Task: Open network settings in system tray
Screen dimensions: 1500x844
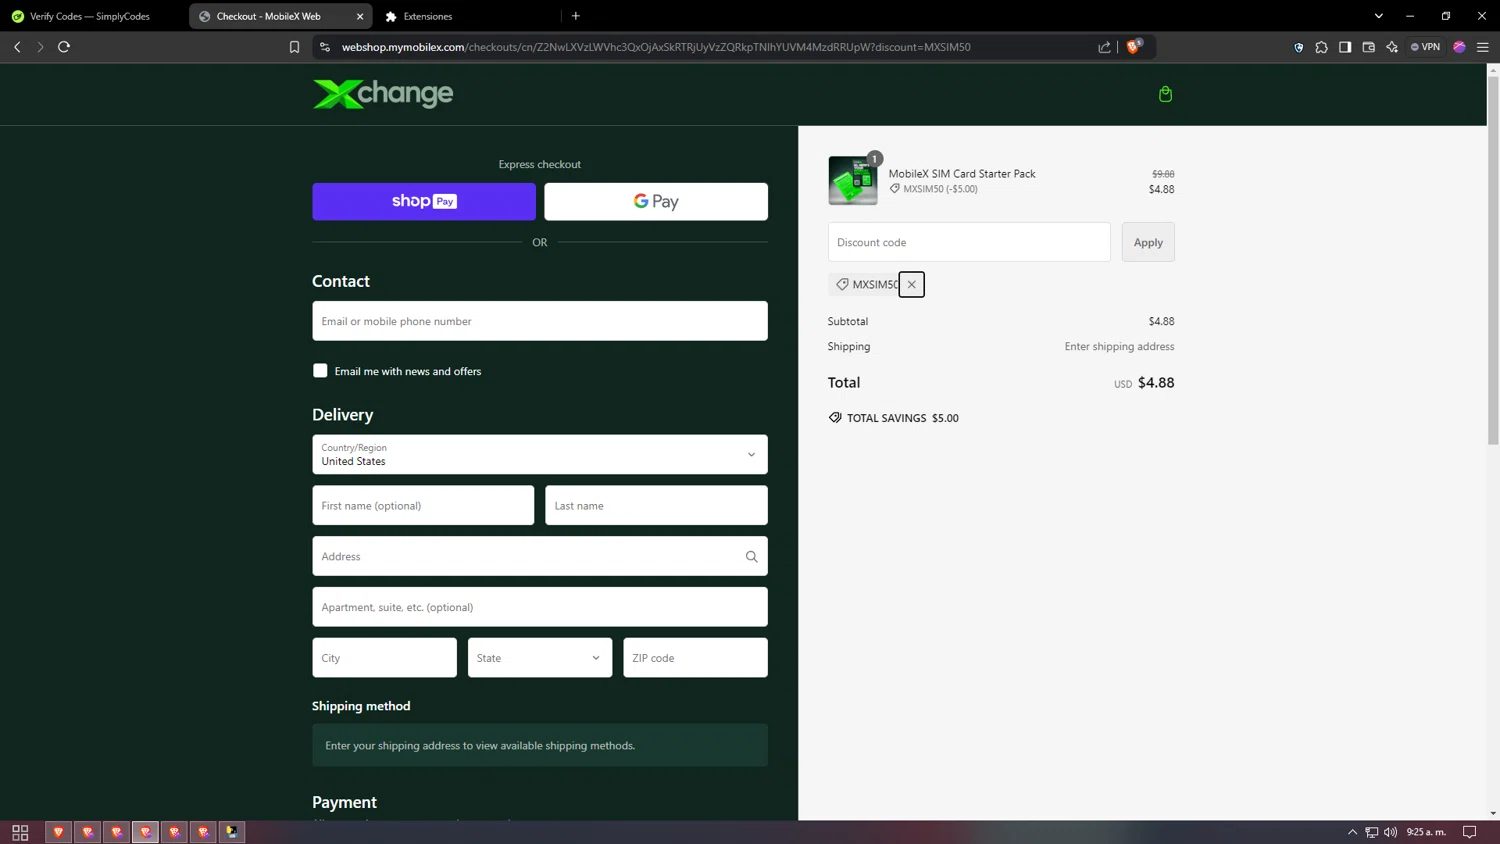Action: point(1372,832)
